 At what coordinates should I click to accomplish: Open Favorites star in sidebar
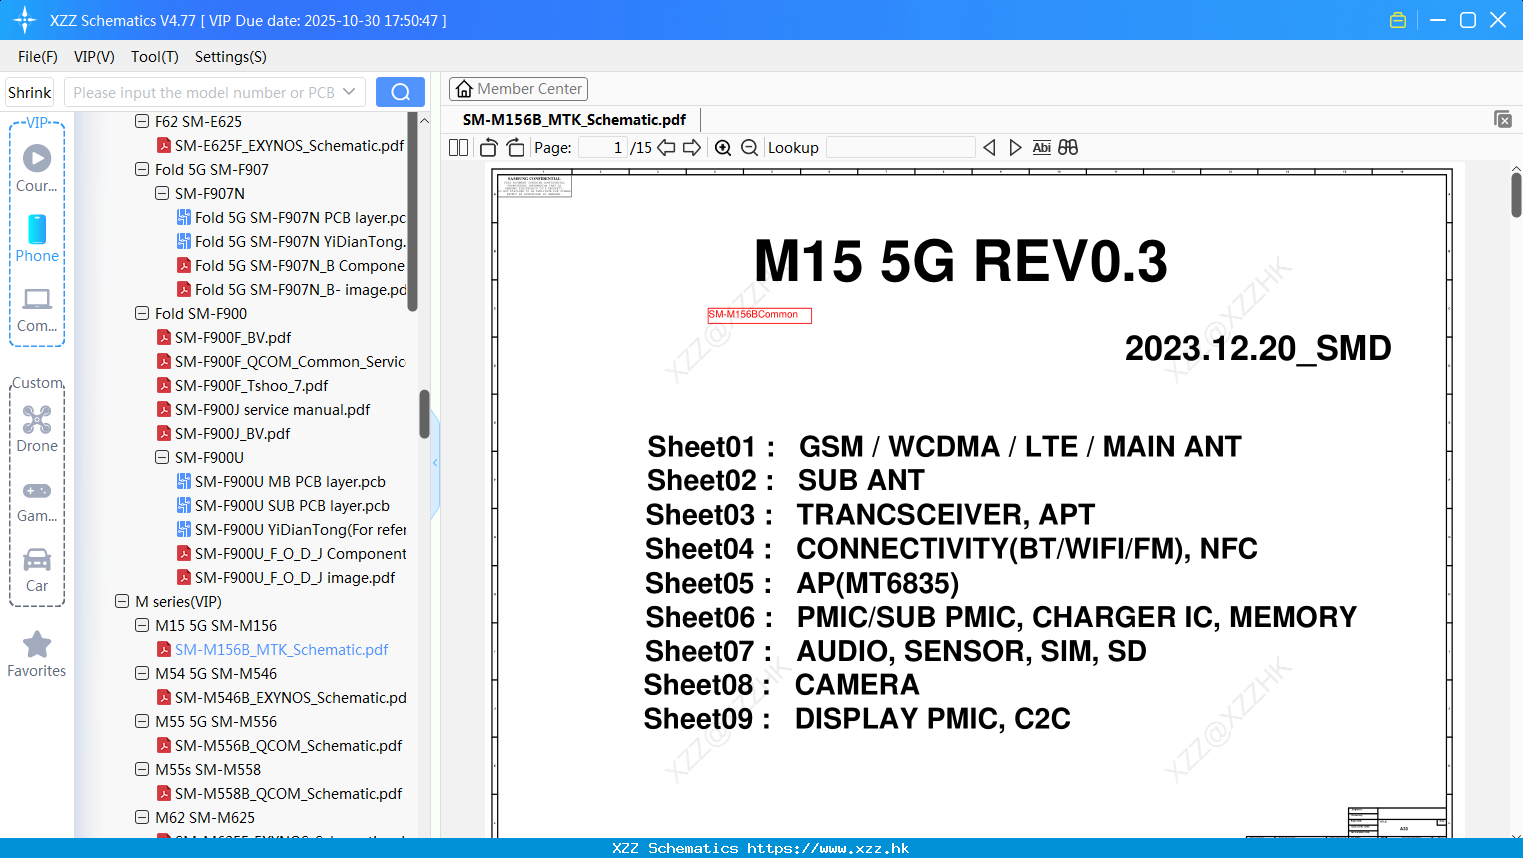point(37,654)
